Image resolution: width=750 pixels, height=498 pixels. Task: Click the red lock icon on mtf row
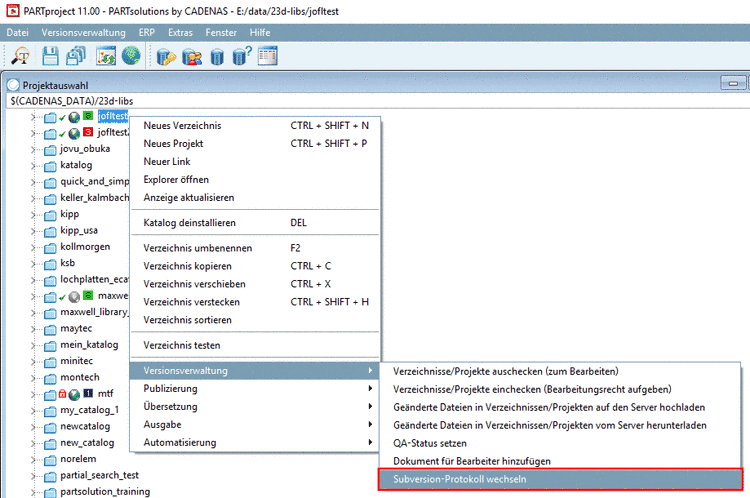tap(63, 394)
